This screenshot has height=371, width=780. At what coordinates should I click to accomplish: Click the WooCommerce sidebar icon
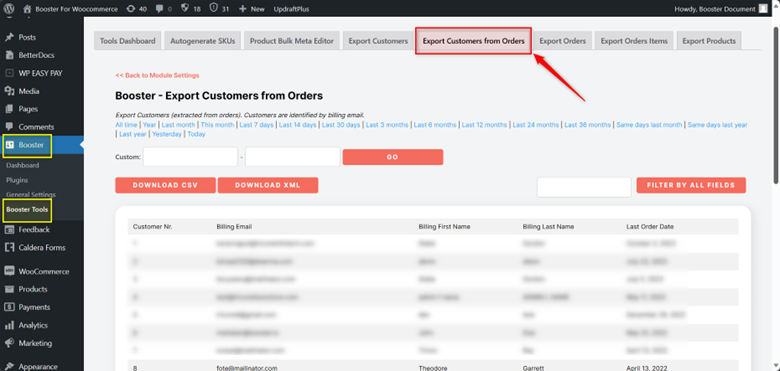9,272
